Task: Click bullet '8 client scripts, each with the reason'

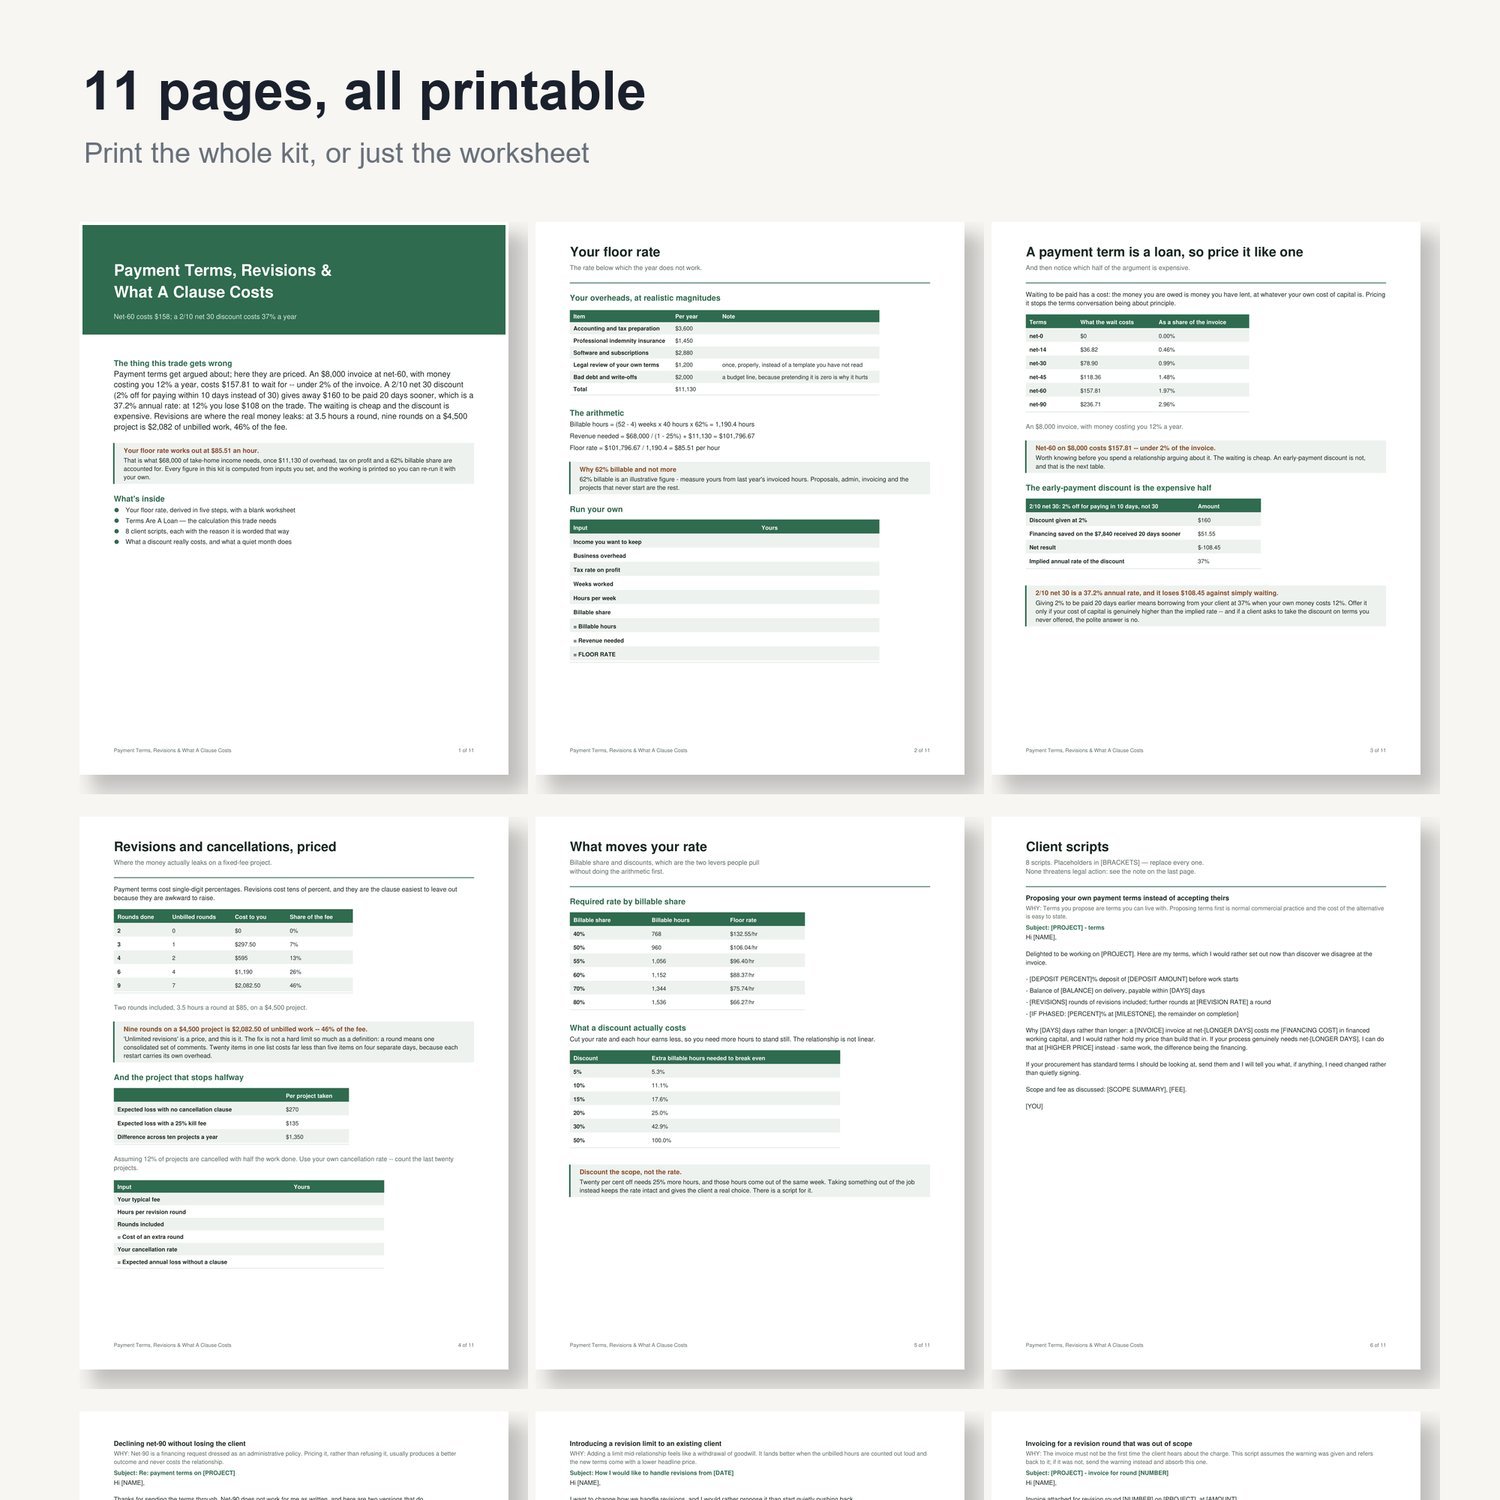Action: click(x=207, y=532)
